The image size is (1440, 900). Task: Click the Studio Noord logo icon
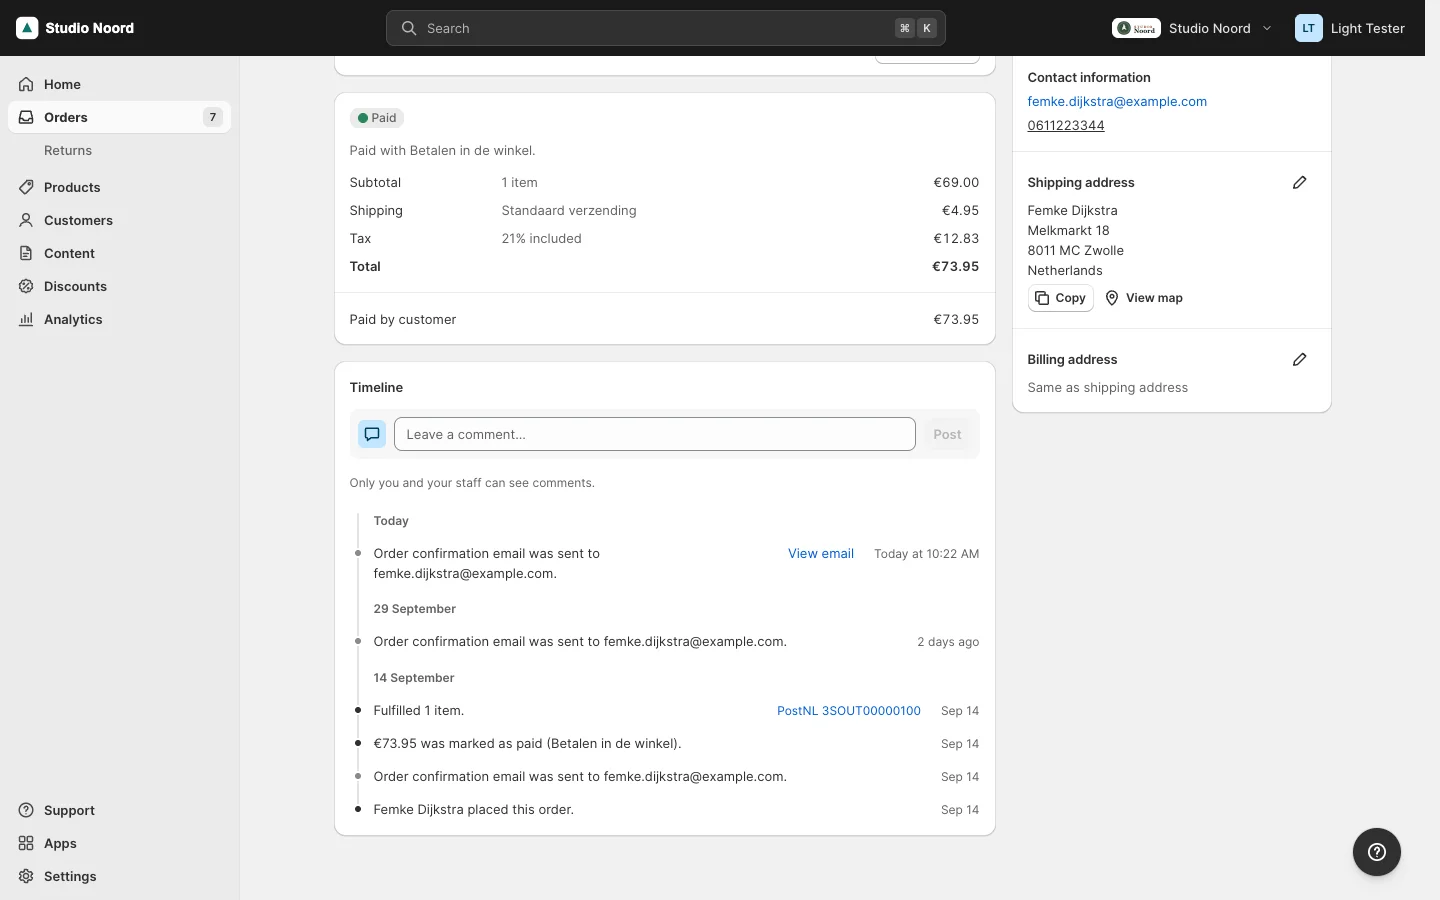[27, 28]
